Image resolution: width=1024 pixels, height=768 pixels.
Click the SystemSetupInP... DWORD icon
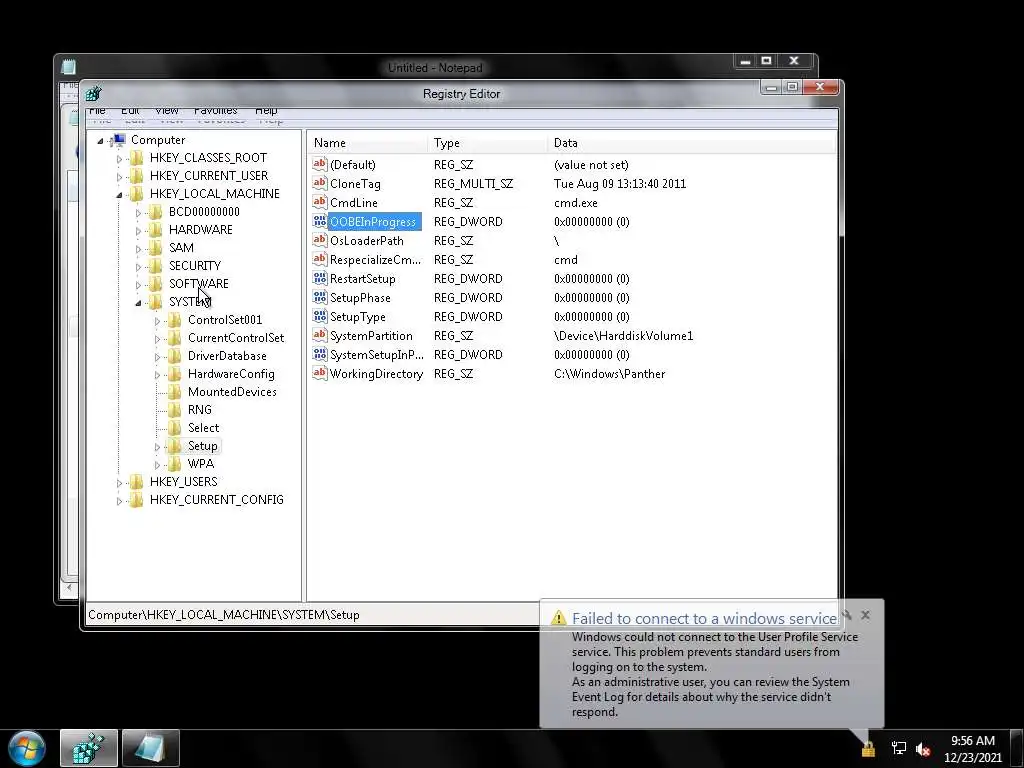[x=319, y=354]
